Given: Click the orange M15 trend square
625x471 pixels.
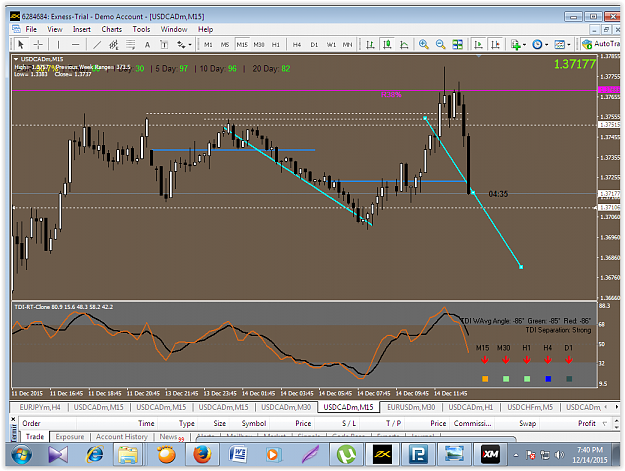Looking at the screenshot, I should 485,379.
